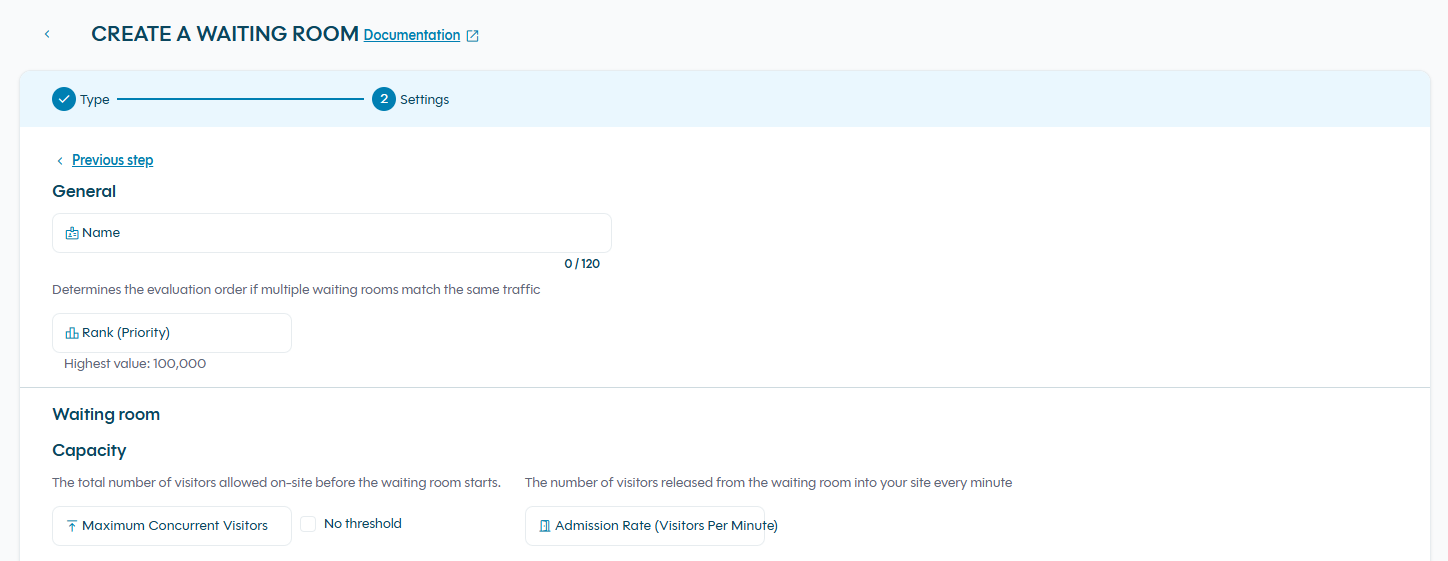
Task: Click the up-arrow icon in Maximum Concurrent Visitors
Action: pyautogui.click(x=72, y=526)
